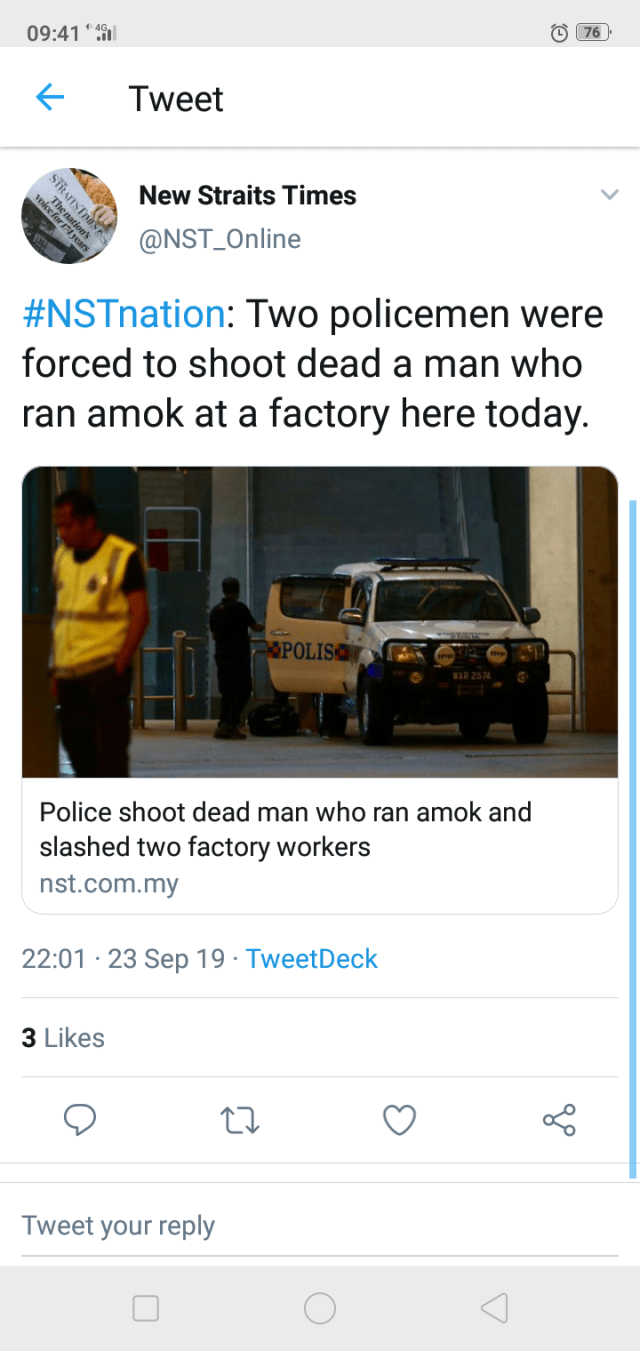
Task: Click the New Straits Times account name
Action: point(247,195)
